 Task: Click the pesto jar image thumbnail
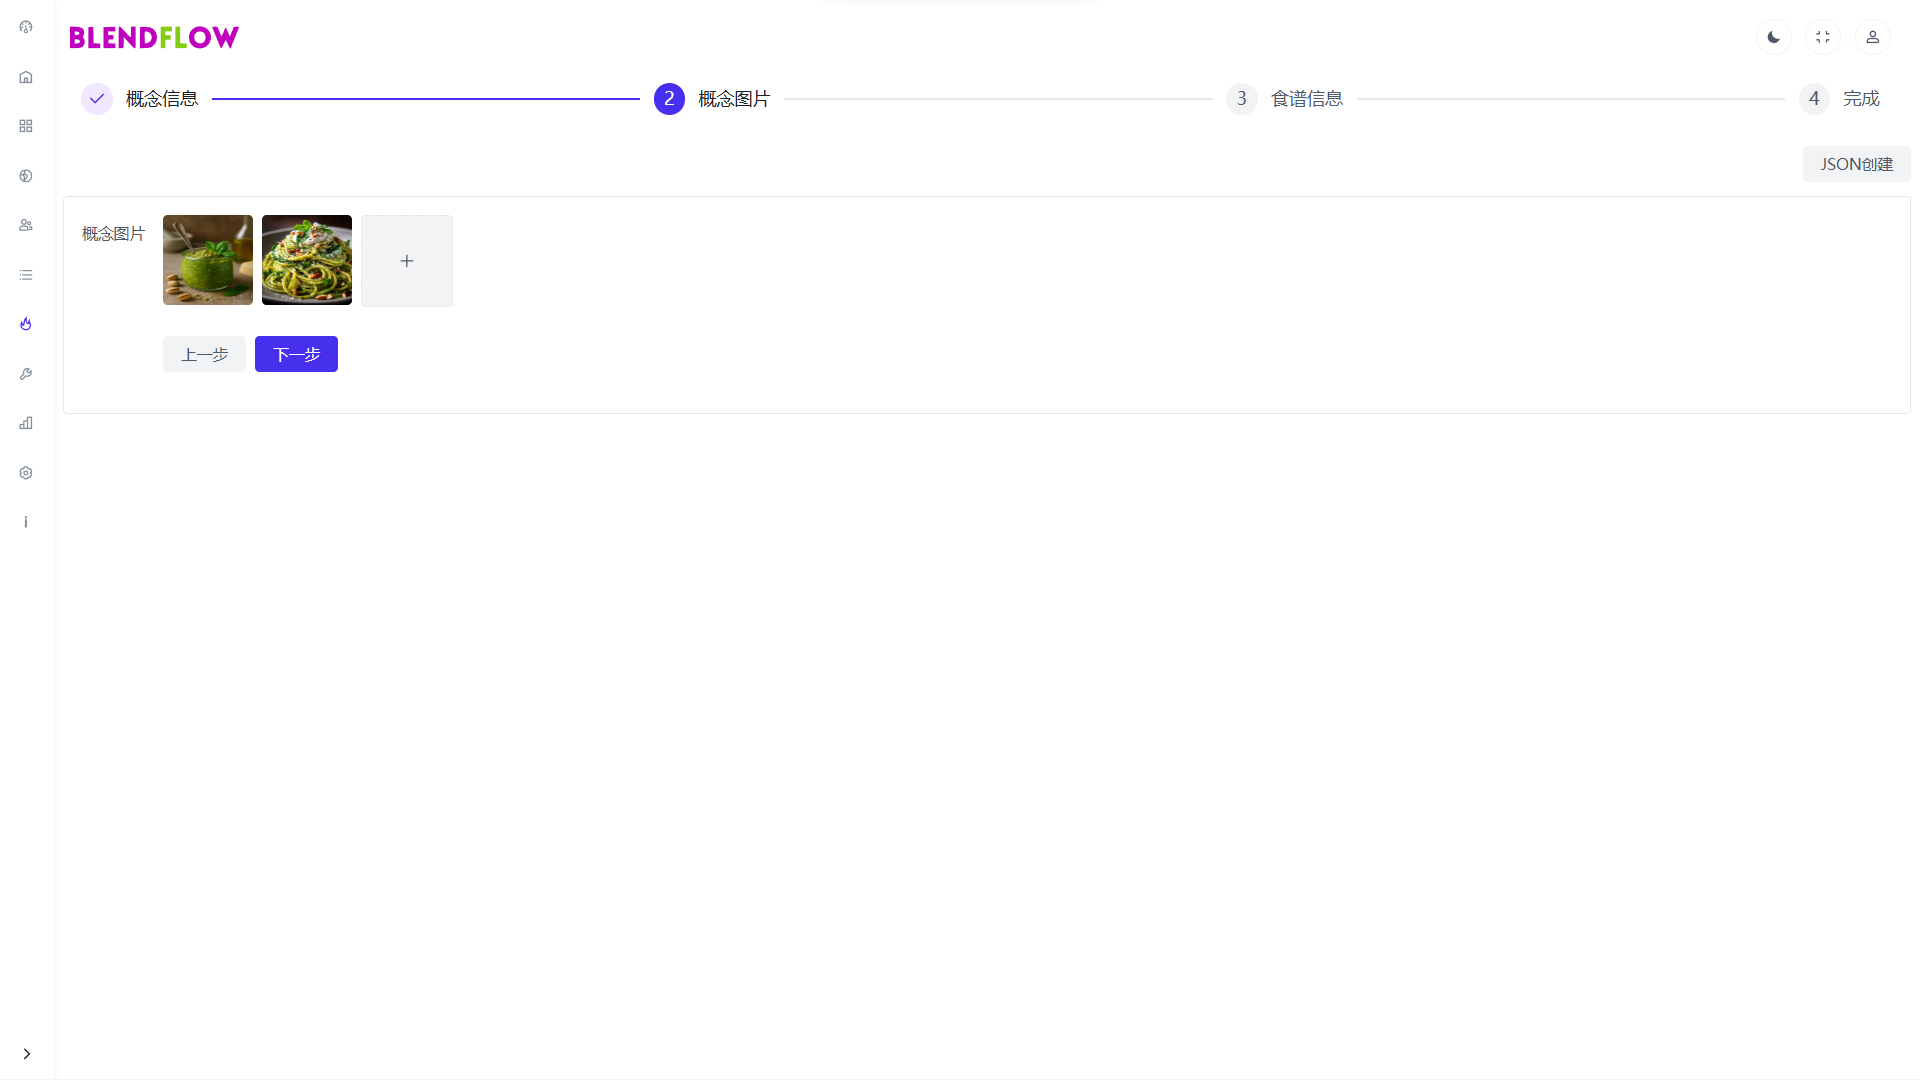pos(208,260)
